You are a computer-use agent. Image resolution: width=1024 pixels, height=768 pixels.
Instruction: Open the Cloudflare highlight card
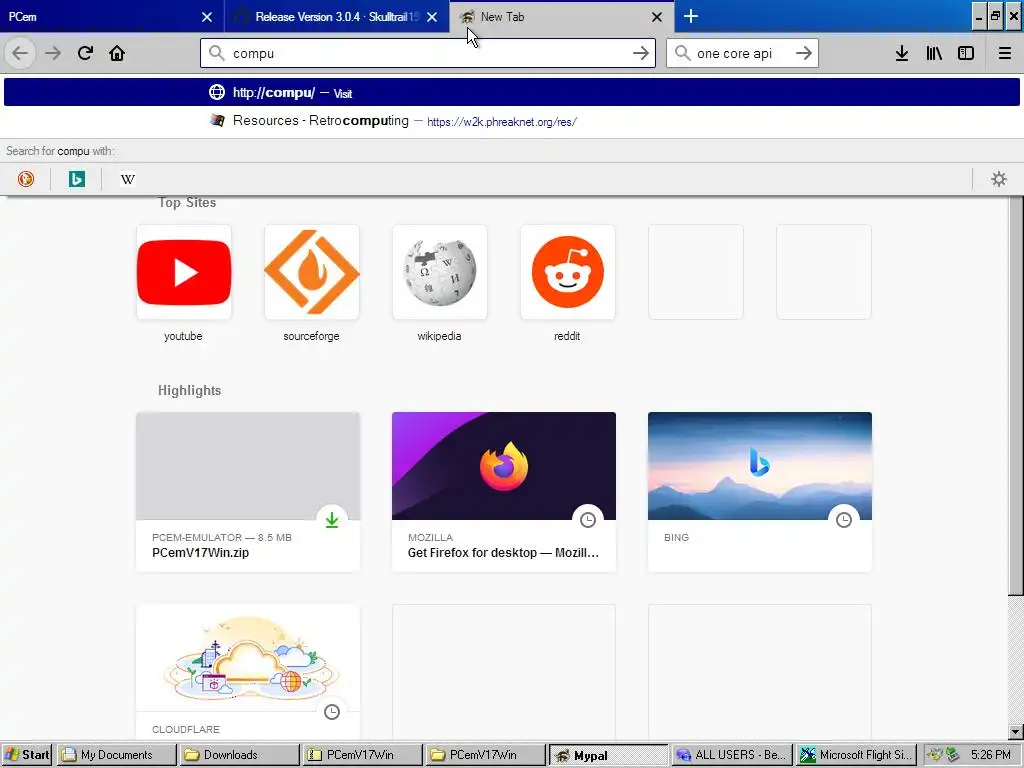[248, 671]
